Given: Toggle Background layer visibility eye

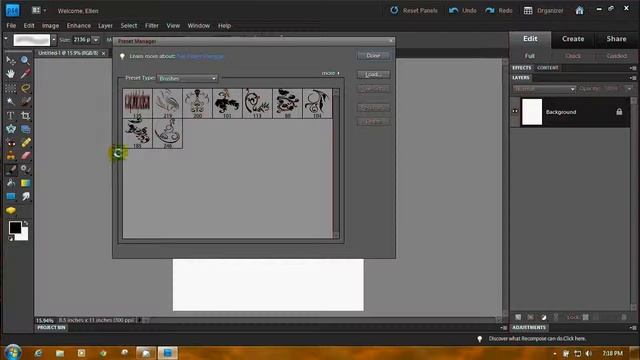Looking at the screenshot, I should pyautogui.click(x=515, y=111).
